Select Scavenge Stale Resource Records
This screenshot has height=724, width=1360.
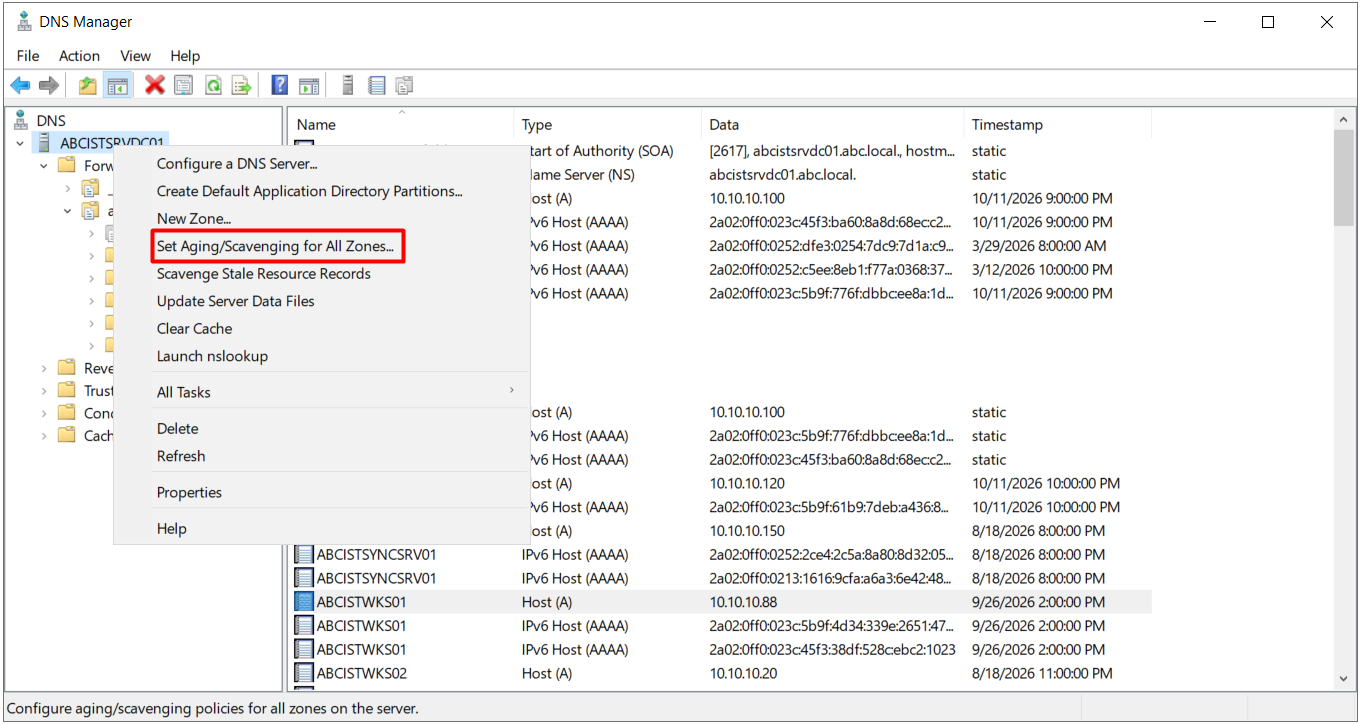321,273
